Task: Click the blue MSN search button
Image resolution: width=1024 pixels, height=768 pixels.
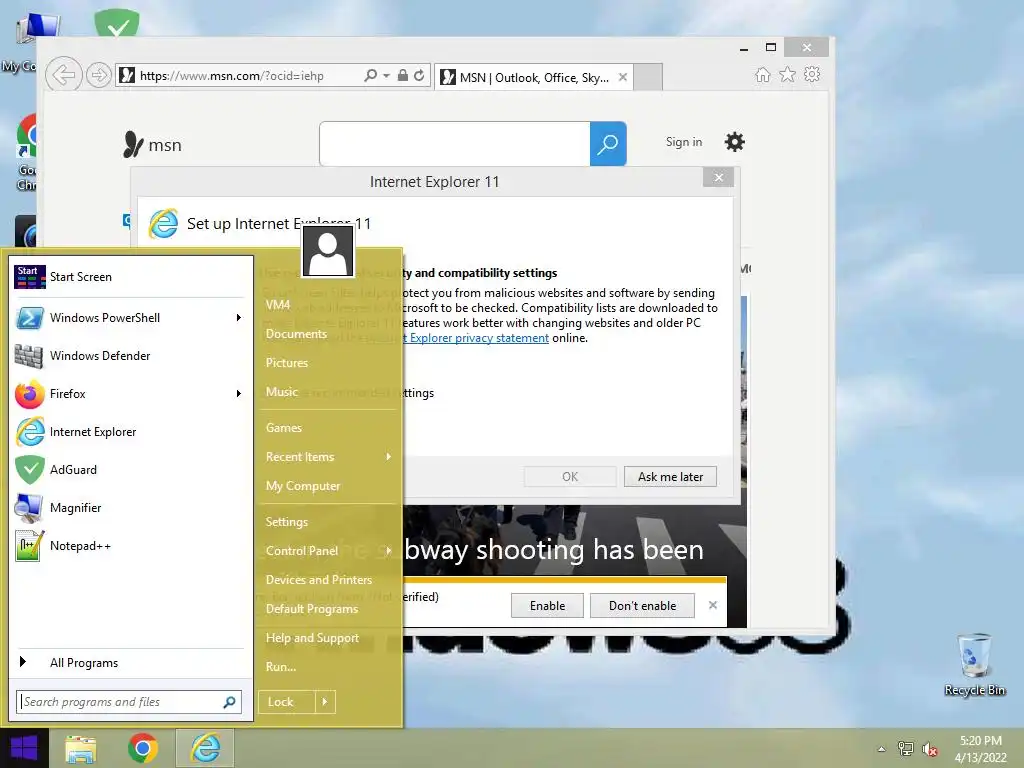Action: 608,144
